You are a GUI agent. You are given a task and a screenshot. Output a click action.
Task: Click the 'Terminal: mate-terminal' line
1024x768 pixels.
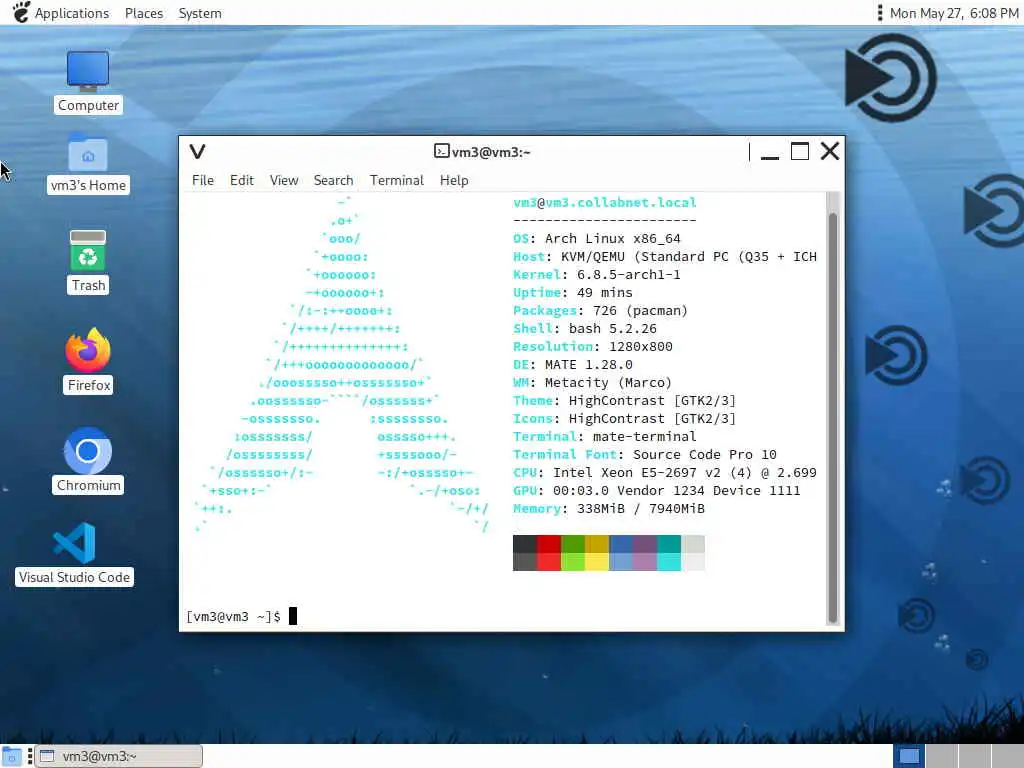click(x=605, y=436)
